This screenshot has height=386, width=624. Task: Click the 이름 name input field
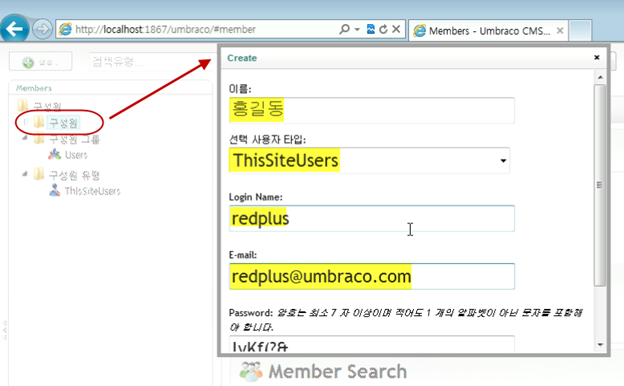(x=372, y=110)
